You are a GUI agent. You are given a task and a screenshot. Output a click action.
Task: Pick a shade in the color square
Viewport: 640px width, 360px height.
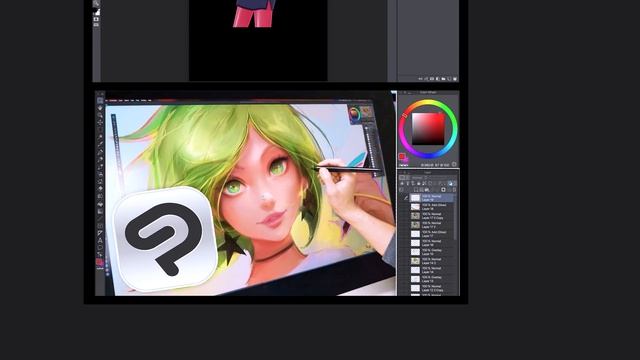pos(428,129)
